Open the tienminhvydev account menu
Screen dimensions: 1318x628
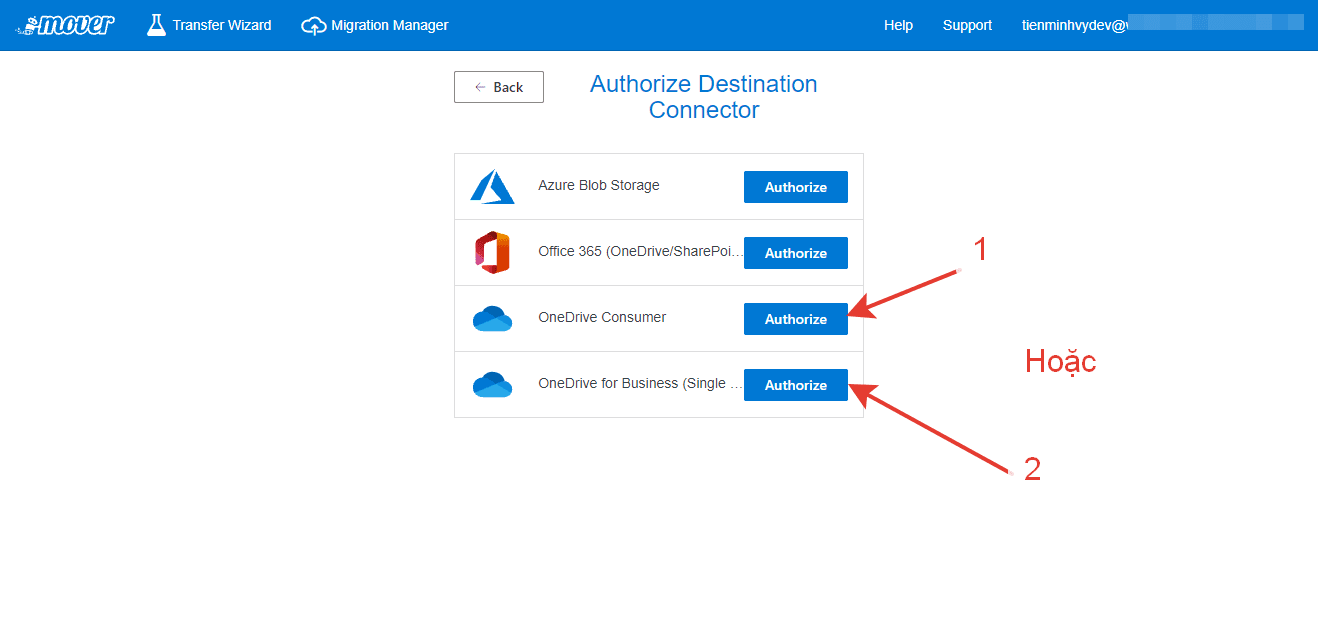click(x=1162, y=25)
